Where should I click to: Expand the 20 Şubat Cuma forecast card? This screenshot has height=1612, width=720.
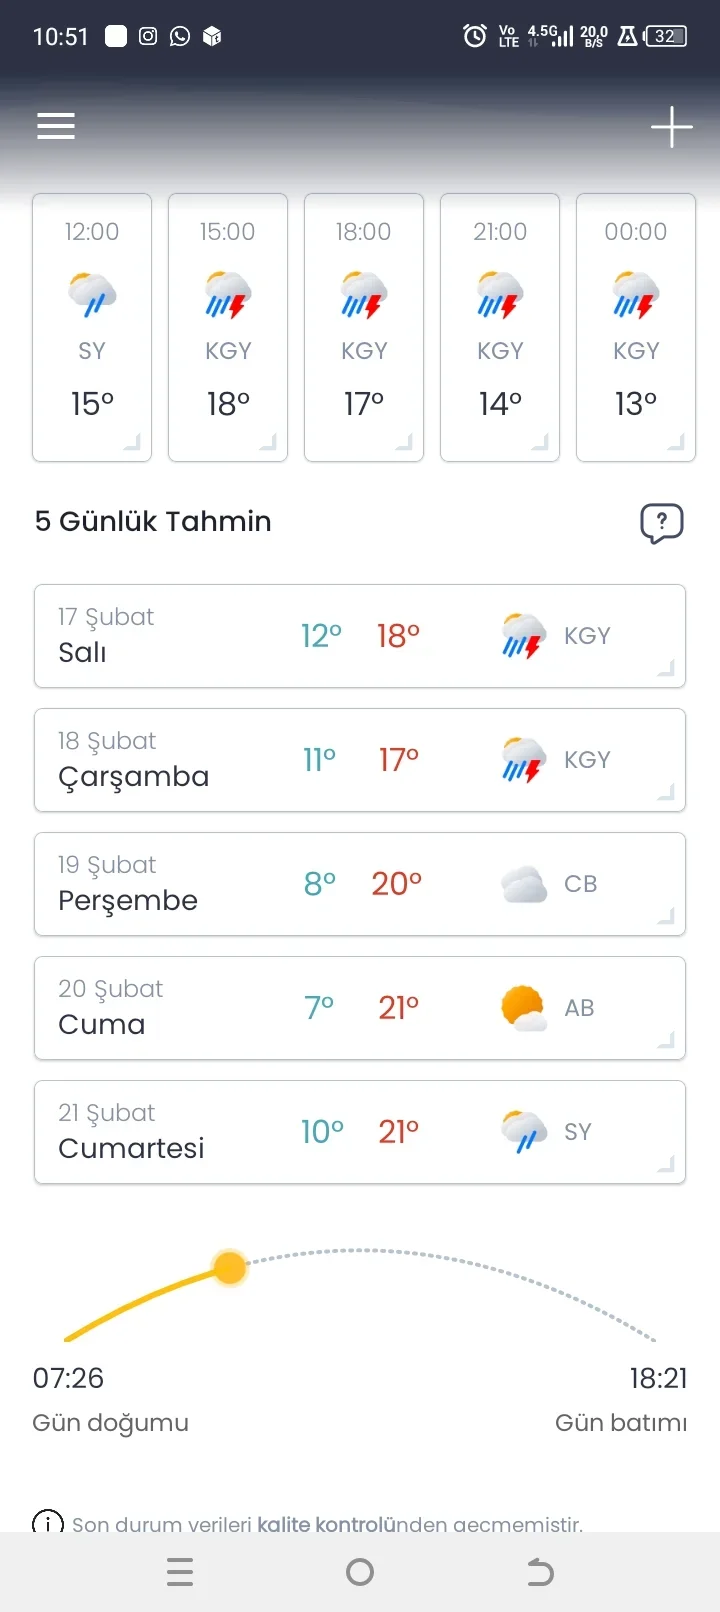click(360, 1008)
